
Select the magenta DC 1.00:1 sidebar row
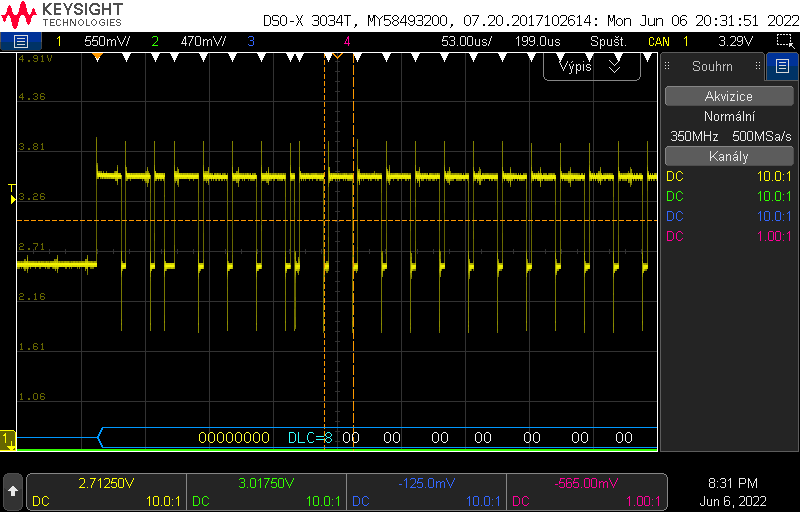coord(729,236)
